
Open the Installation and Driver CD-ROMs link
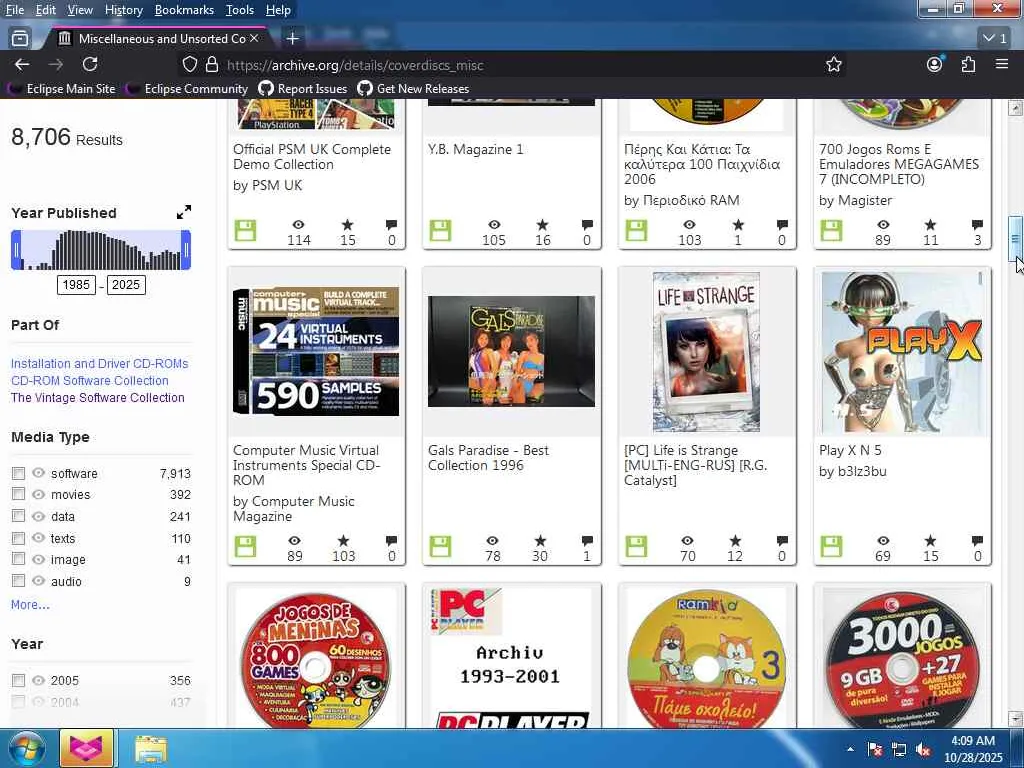point(99,364)
